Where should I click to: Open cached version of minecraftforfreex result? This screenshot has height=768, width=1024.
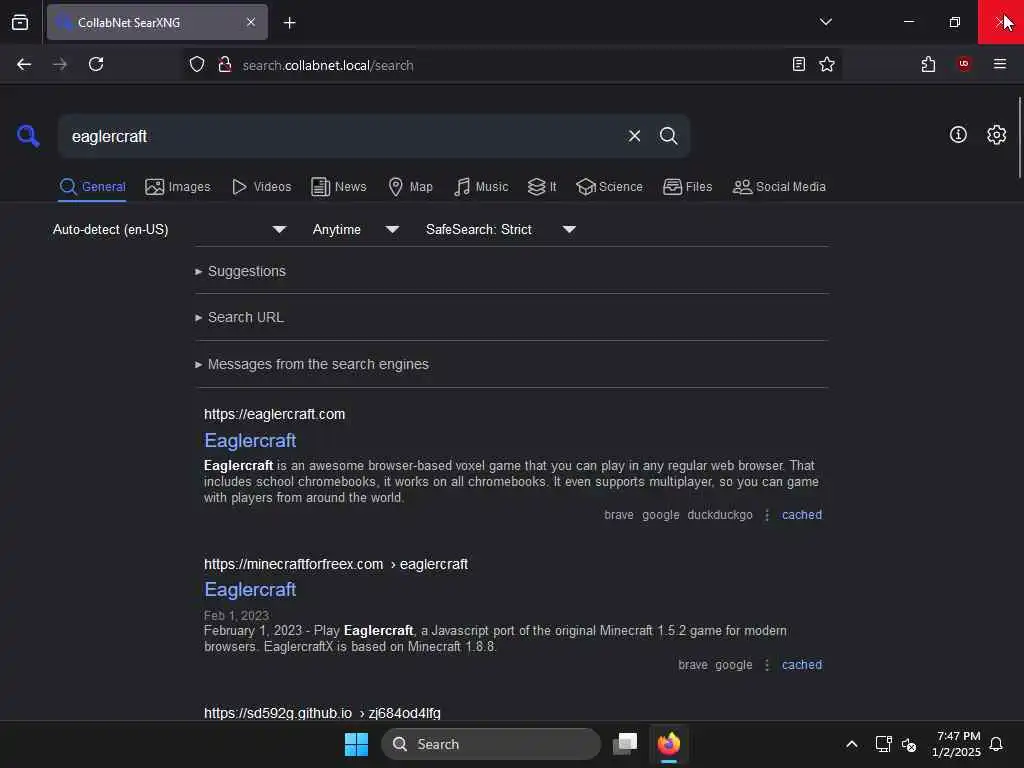click(801, 664)
